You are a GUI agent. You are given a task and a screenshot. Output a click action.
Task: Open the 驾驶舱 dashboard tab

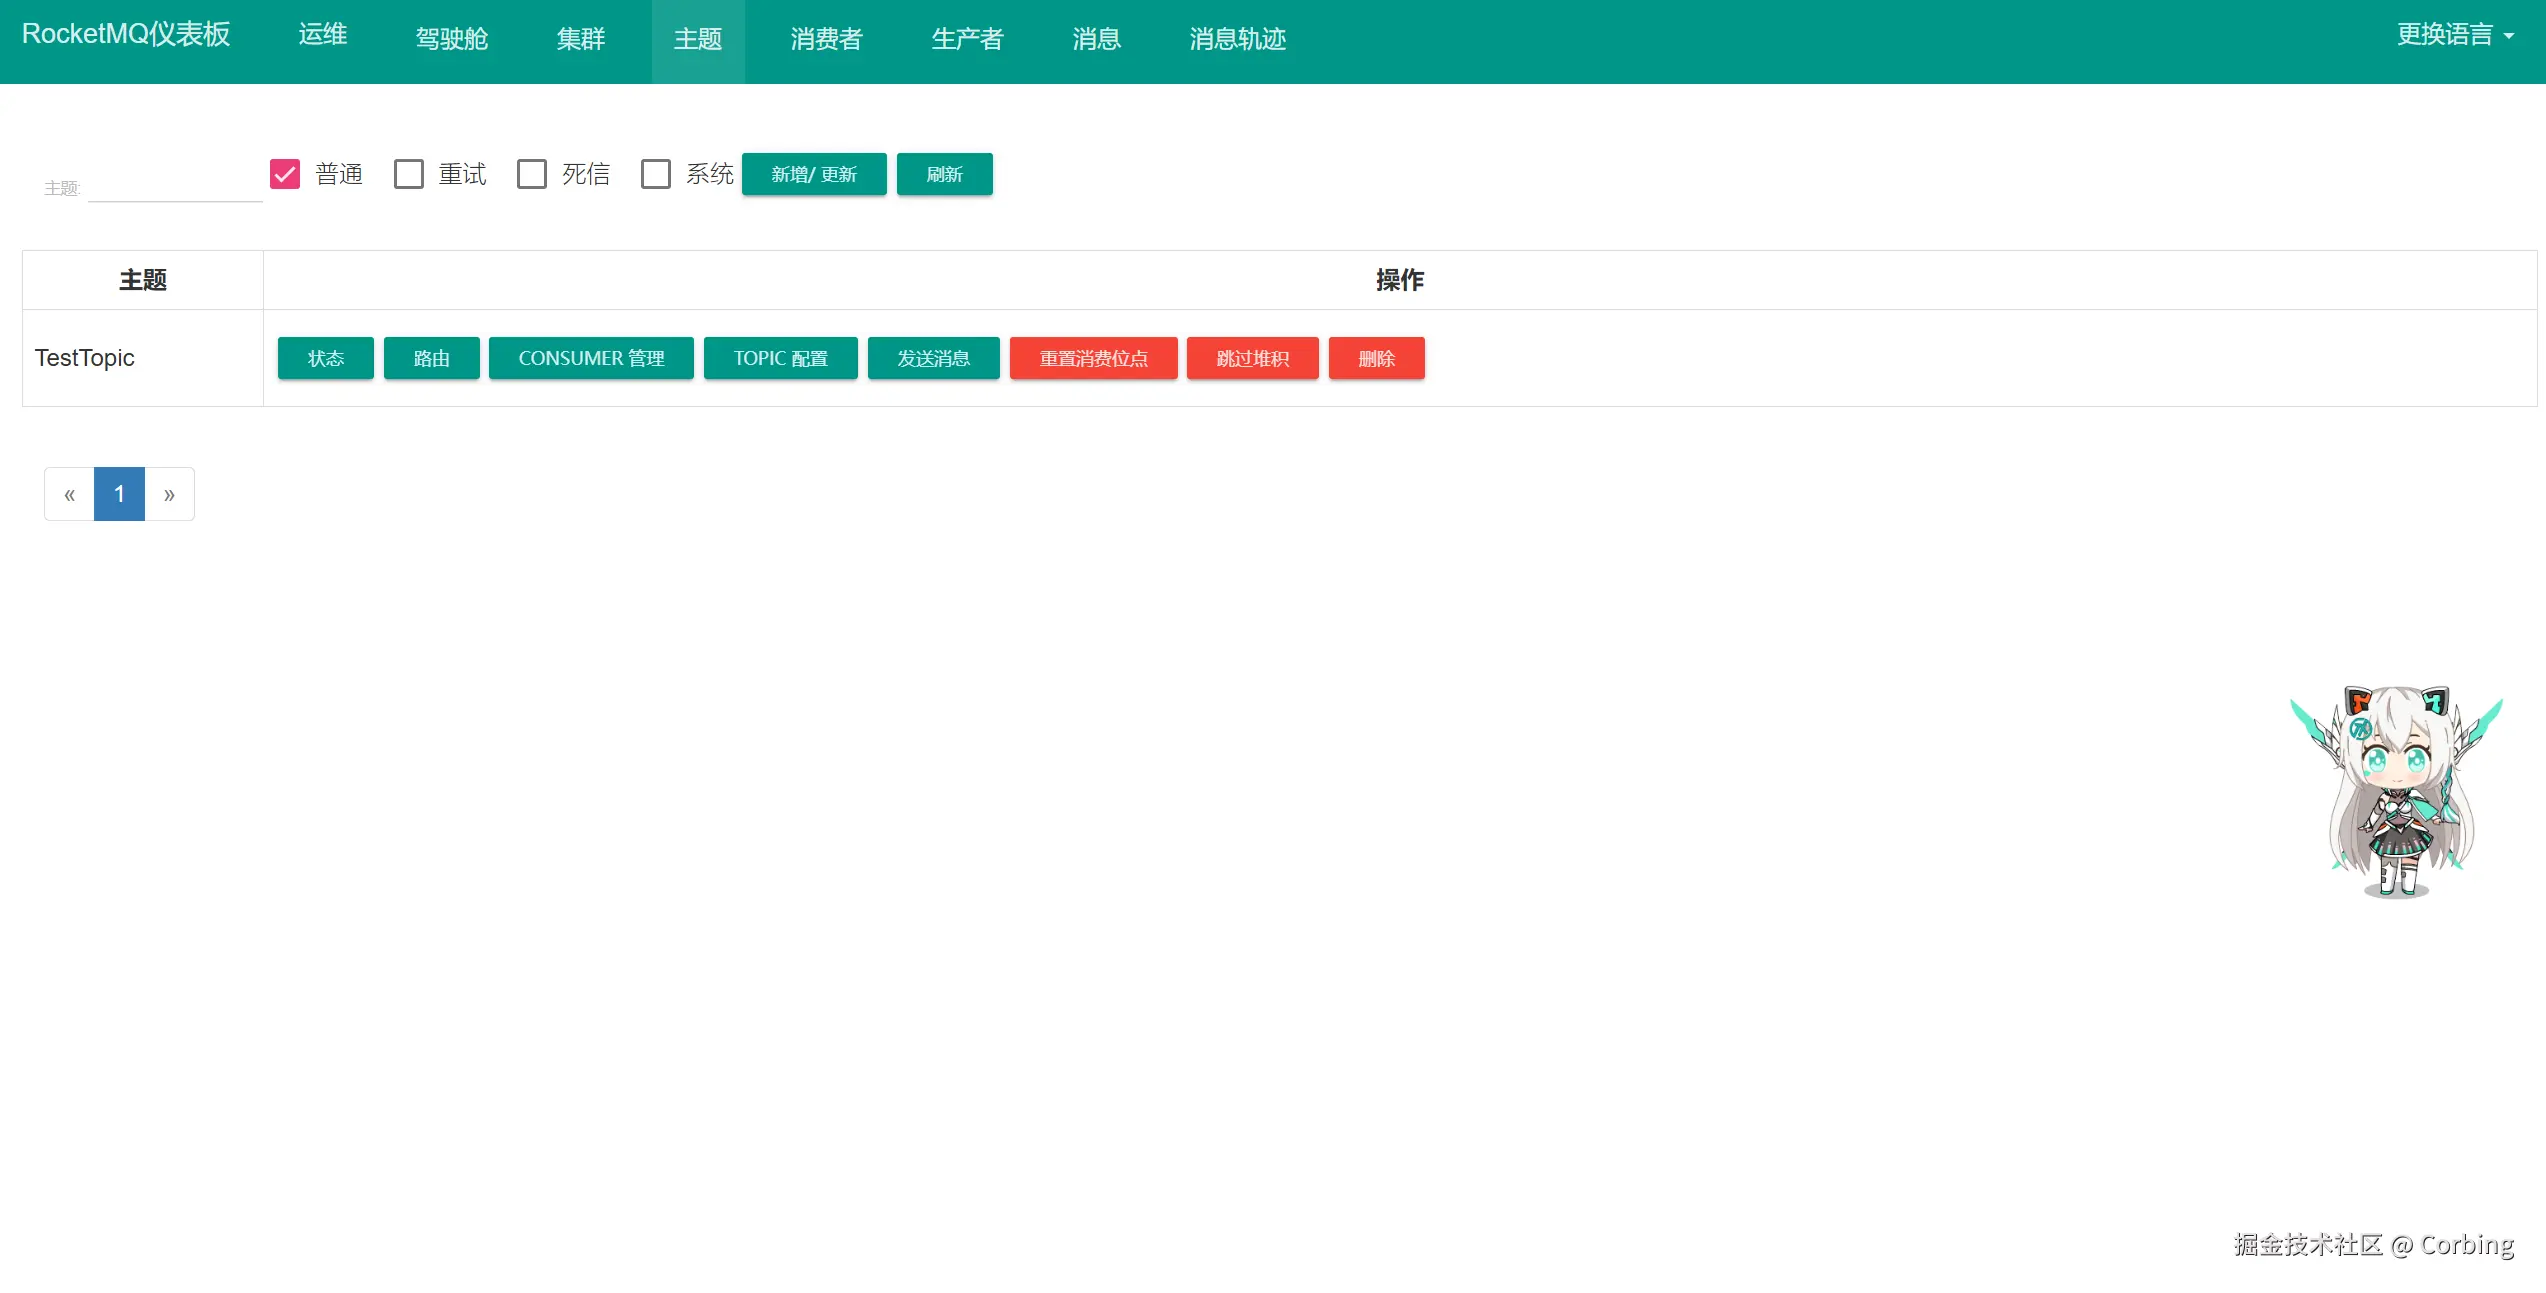coord(452,39)
